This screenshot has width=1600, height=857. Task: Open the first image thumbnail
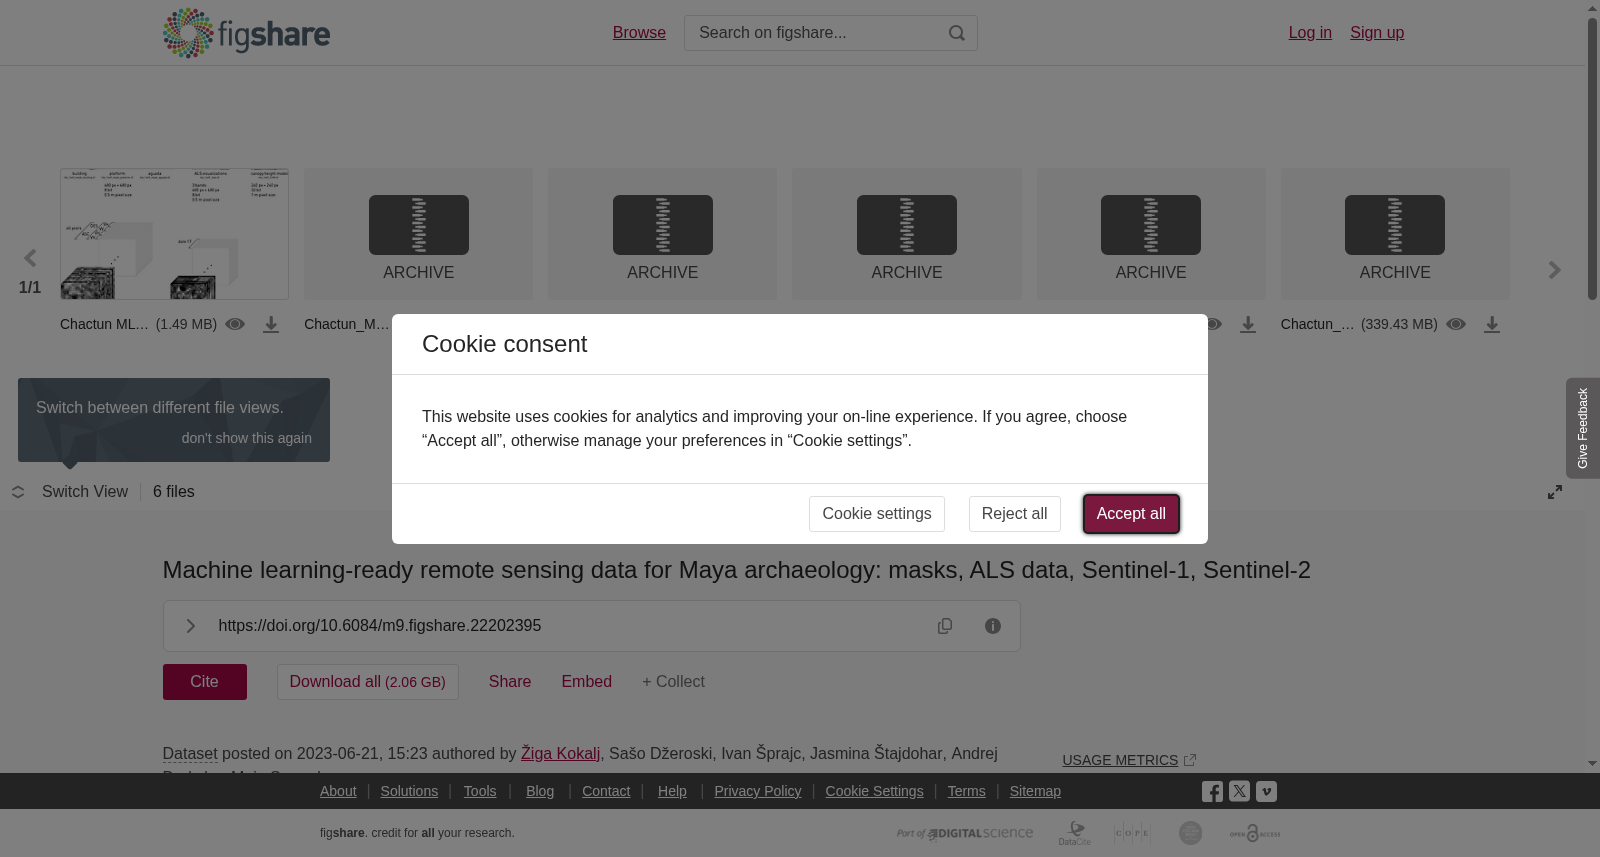pos(174,234)
